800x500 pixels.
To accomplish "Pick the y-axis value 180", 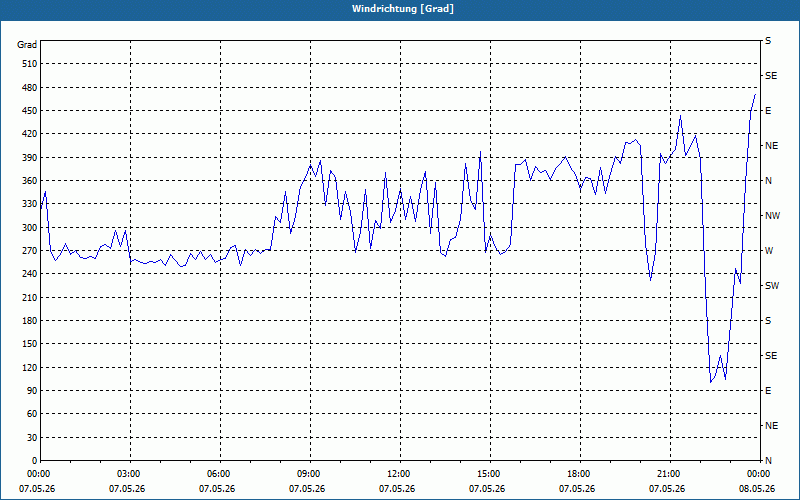I will [x=30, y=321].
